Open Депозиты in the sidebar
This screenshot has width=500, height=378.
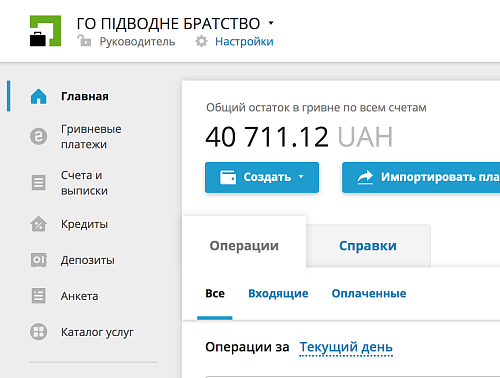click(88, 260)
